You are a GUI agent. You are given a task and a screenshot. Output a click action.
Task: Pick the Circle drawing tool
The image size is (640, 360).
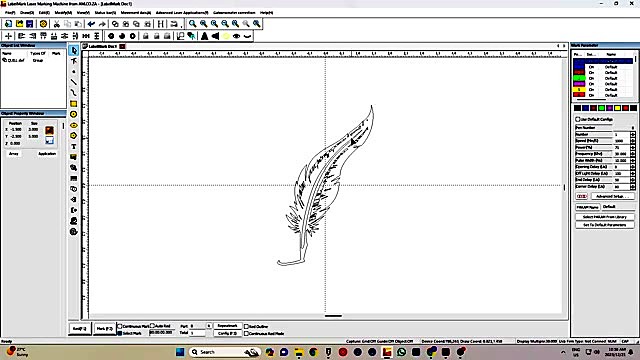point(73,114)
